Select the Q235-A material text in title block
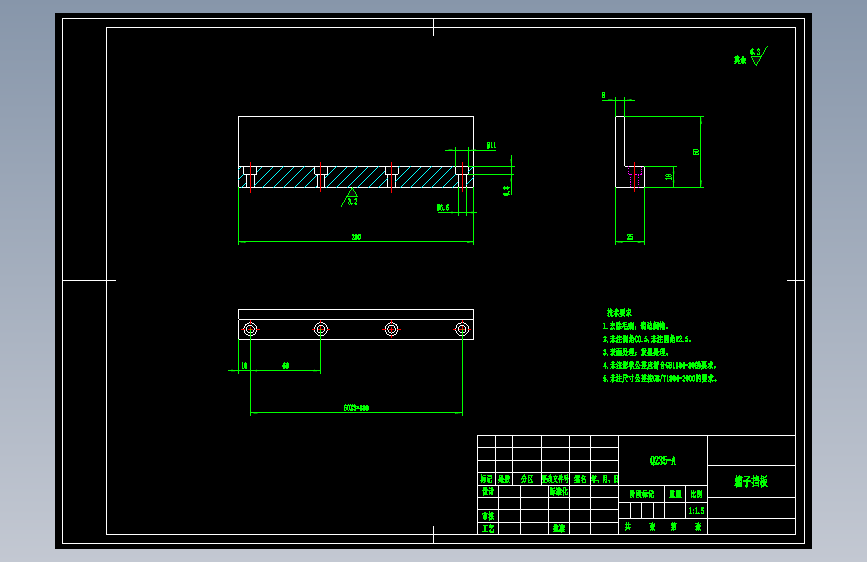The width and height of the screenshot is (867, 562). (x=662, y=461)
